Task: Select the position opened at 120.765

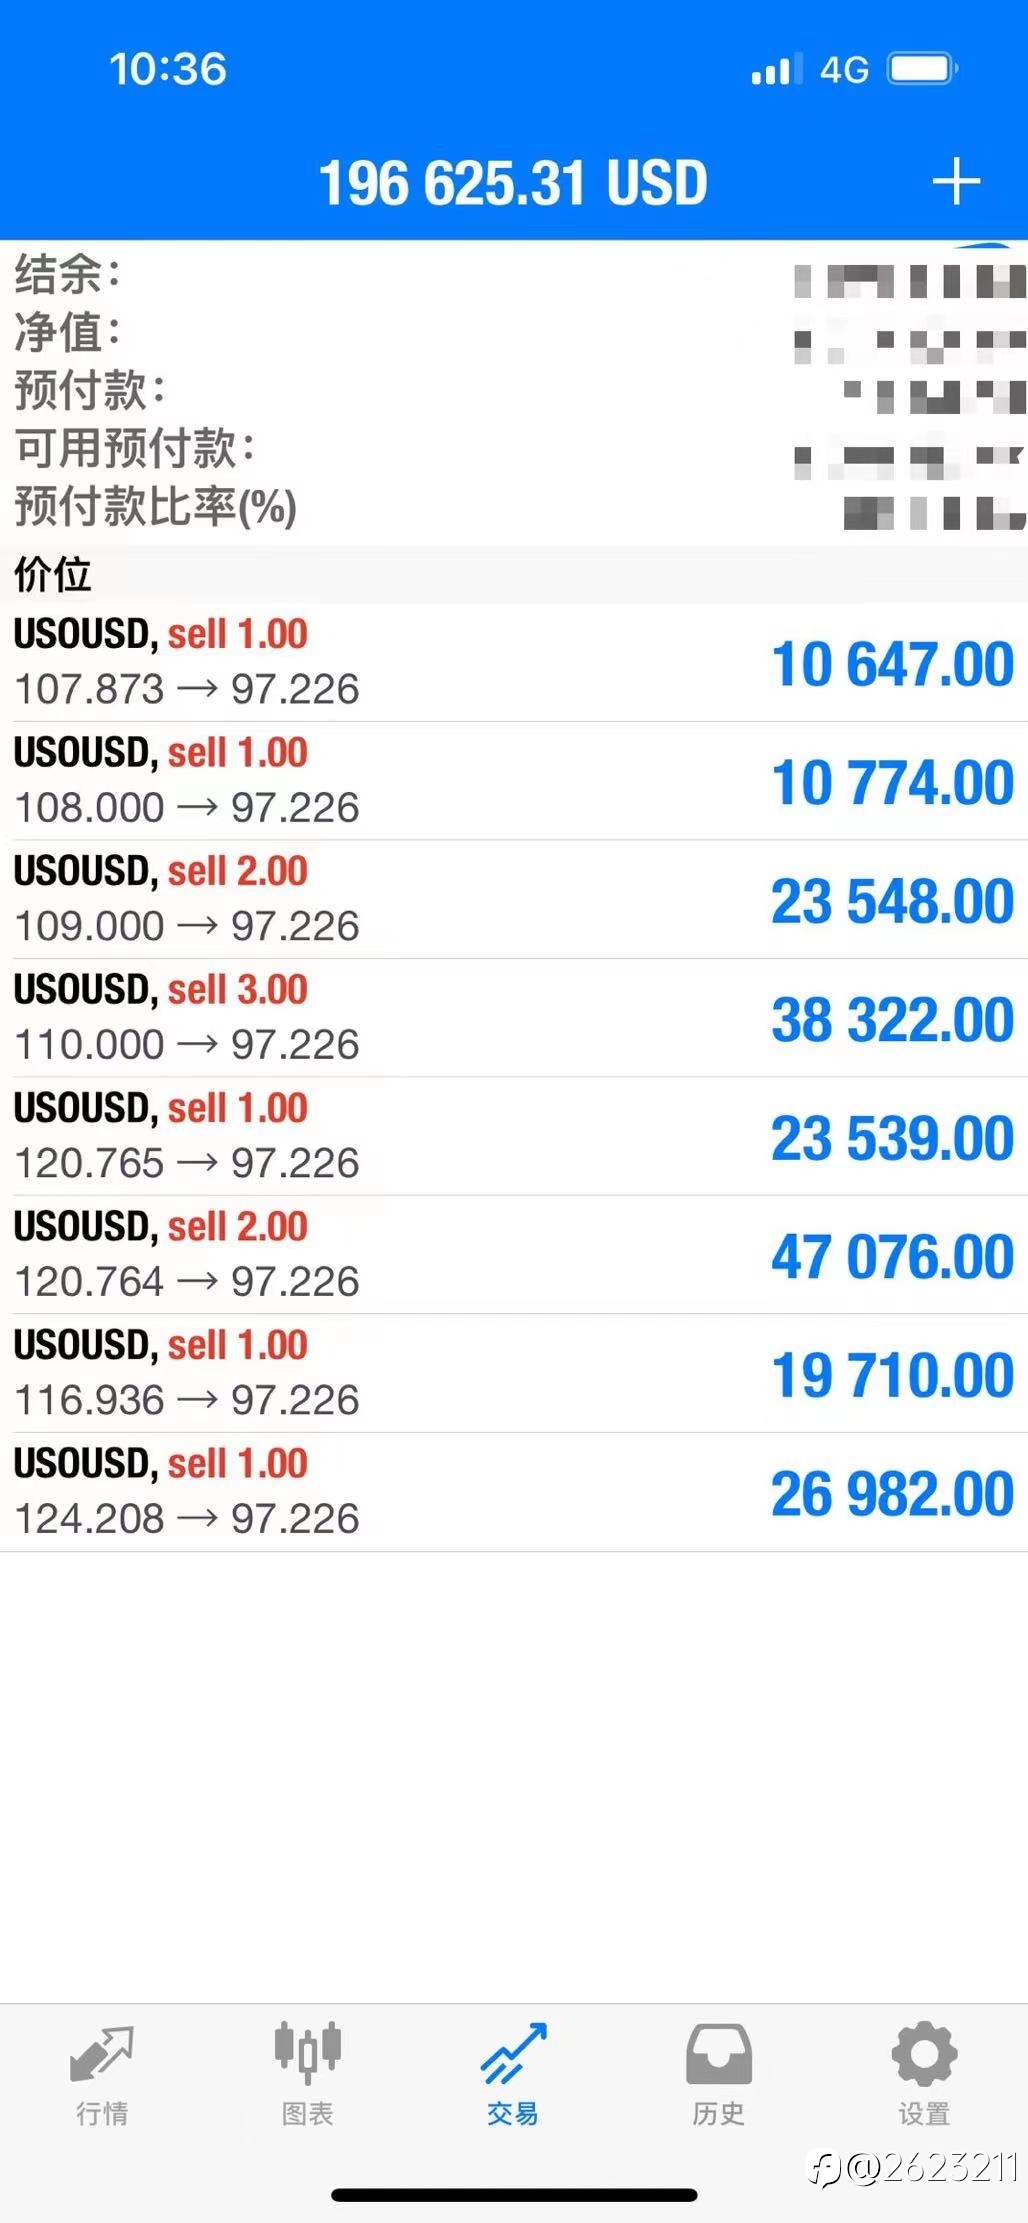Action: [x=514, y=1136]
